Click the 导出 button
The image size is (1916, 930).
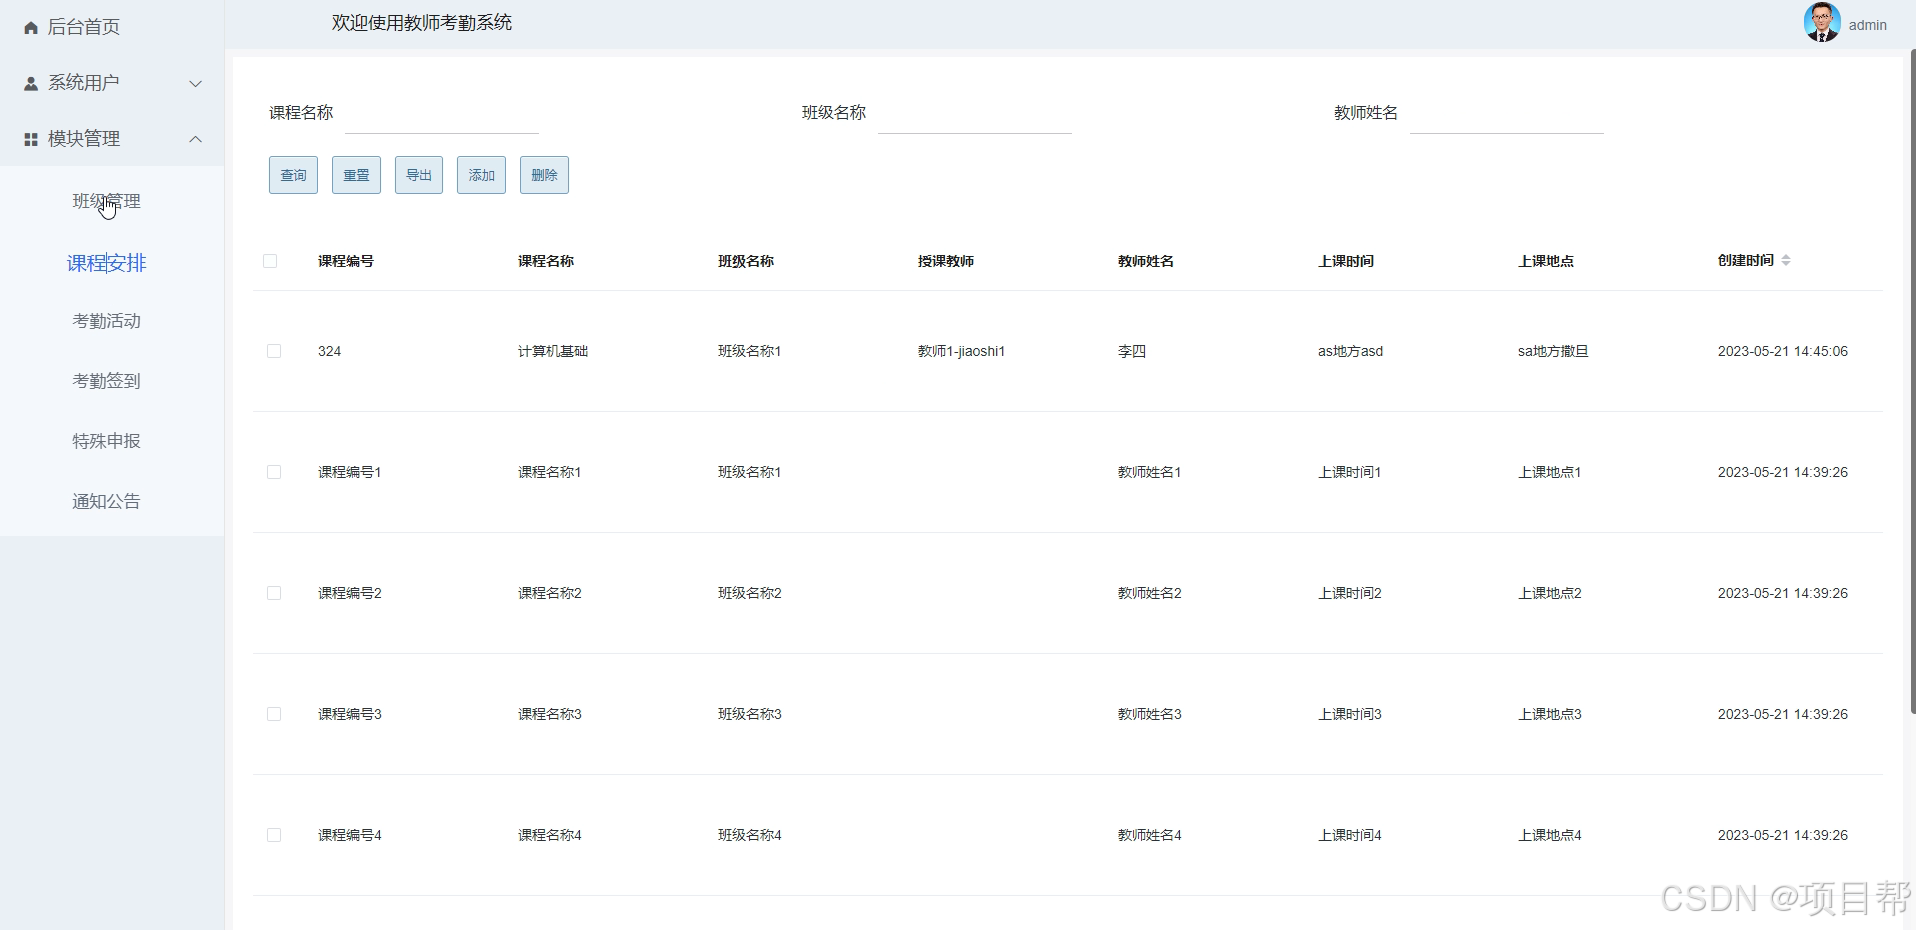(x=419, y=175)
